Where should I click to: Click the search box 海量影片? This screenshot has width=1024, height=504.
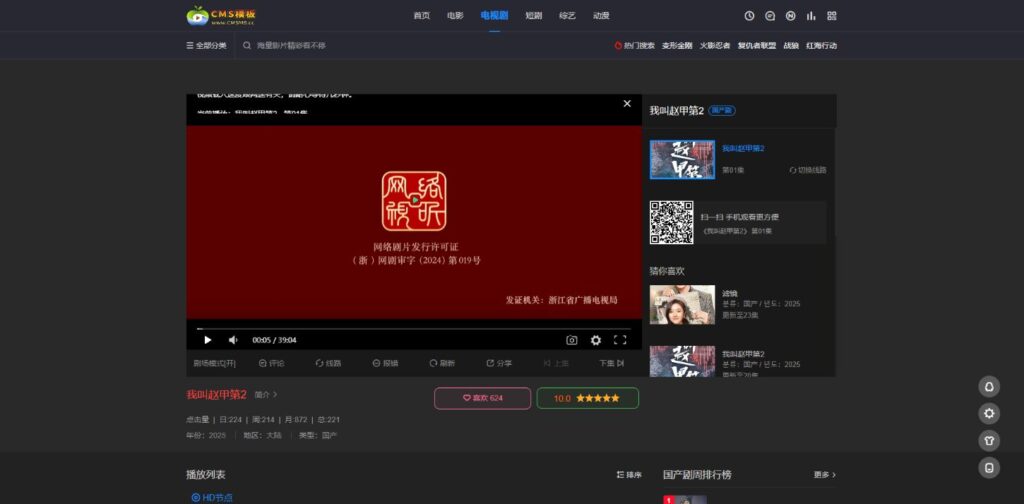pos(291,46)
